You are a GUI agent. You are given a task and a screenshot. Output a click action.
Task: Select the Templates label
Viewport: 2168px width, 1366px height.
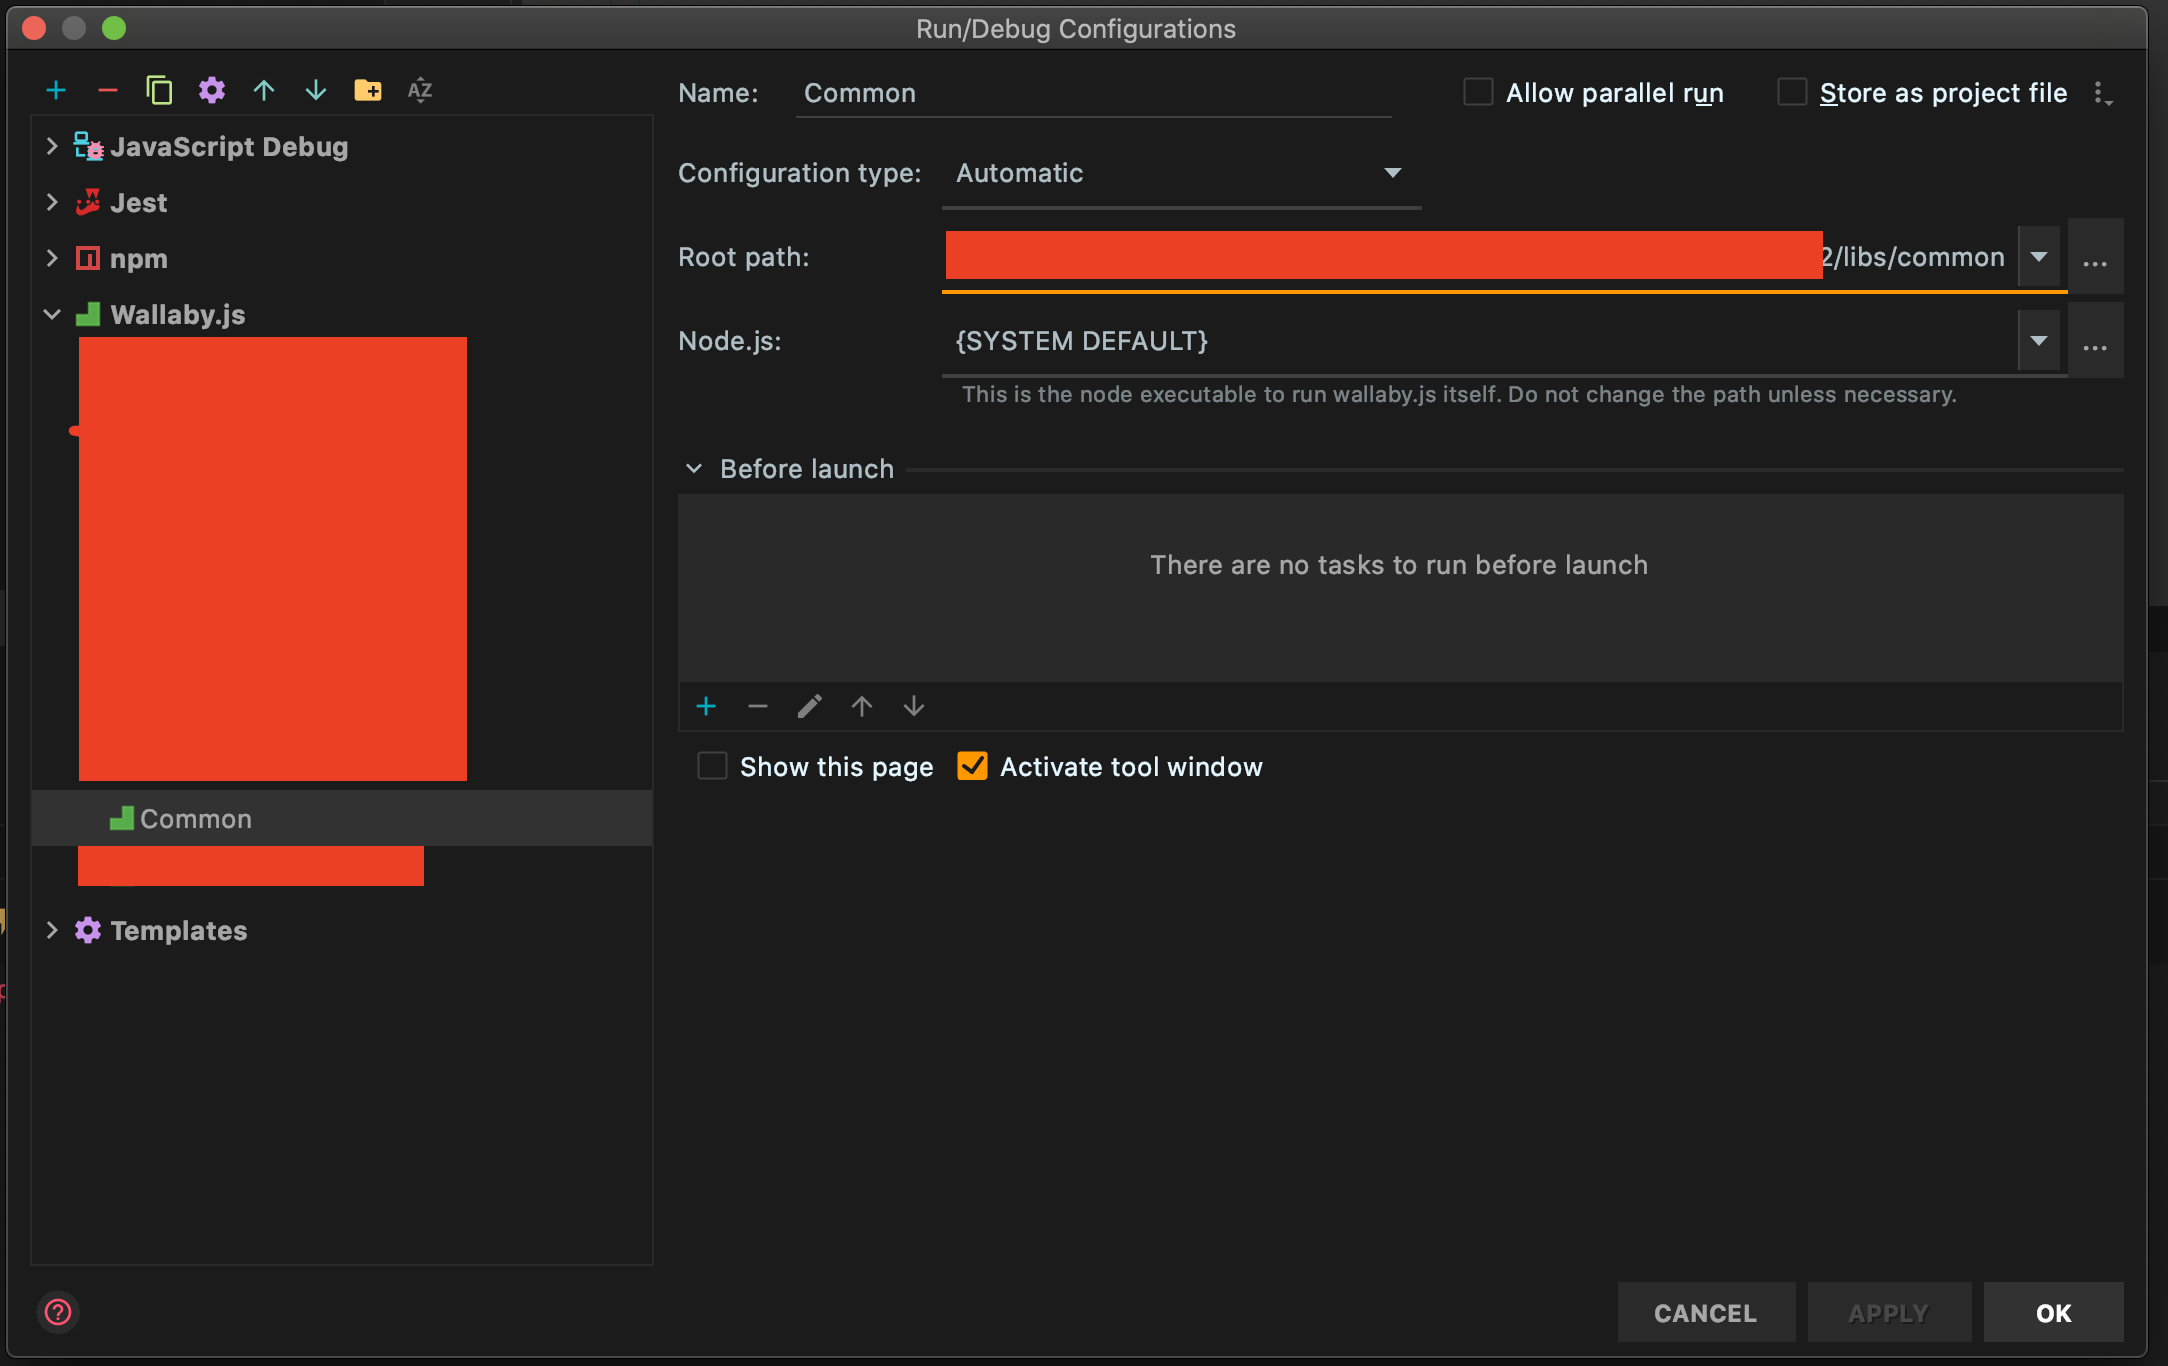coord(179,931)
